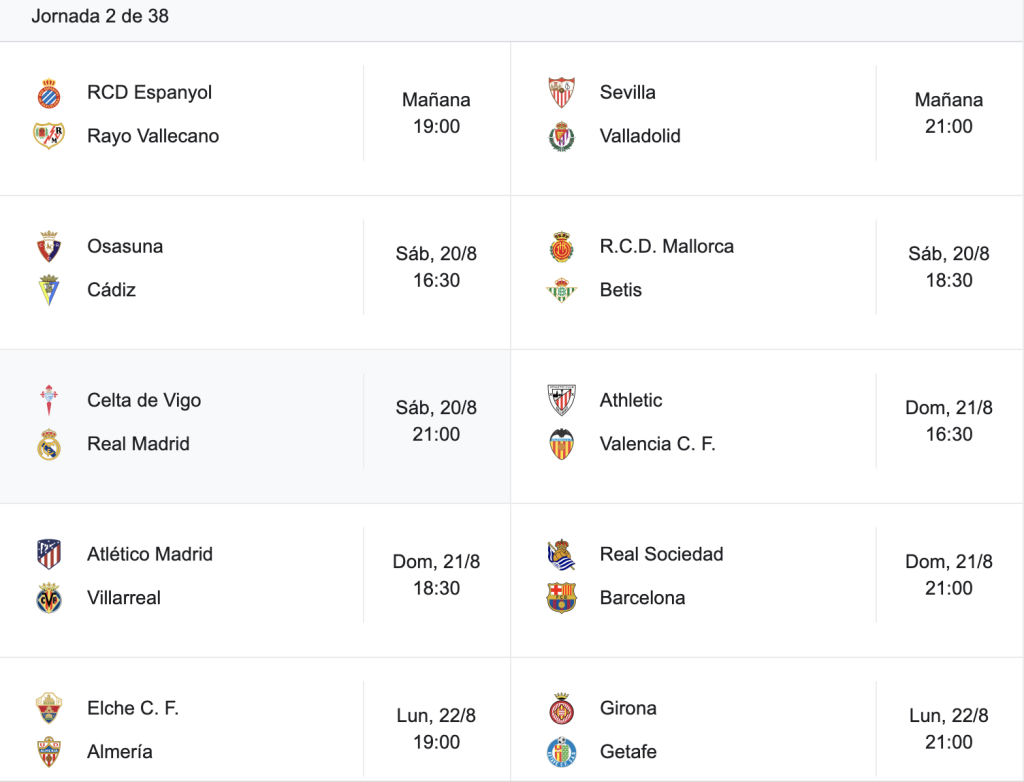This screenshot has height=782, width=1024.
Task: Click the Rayo Vallecano crest icon
Action: coord(49,136)
